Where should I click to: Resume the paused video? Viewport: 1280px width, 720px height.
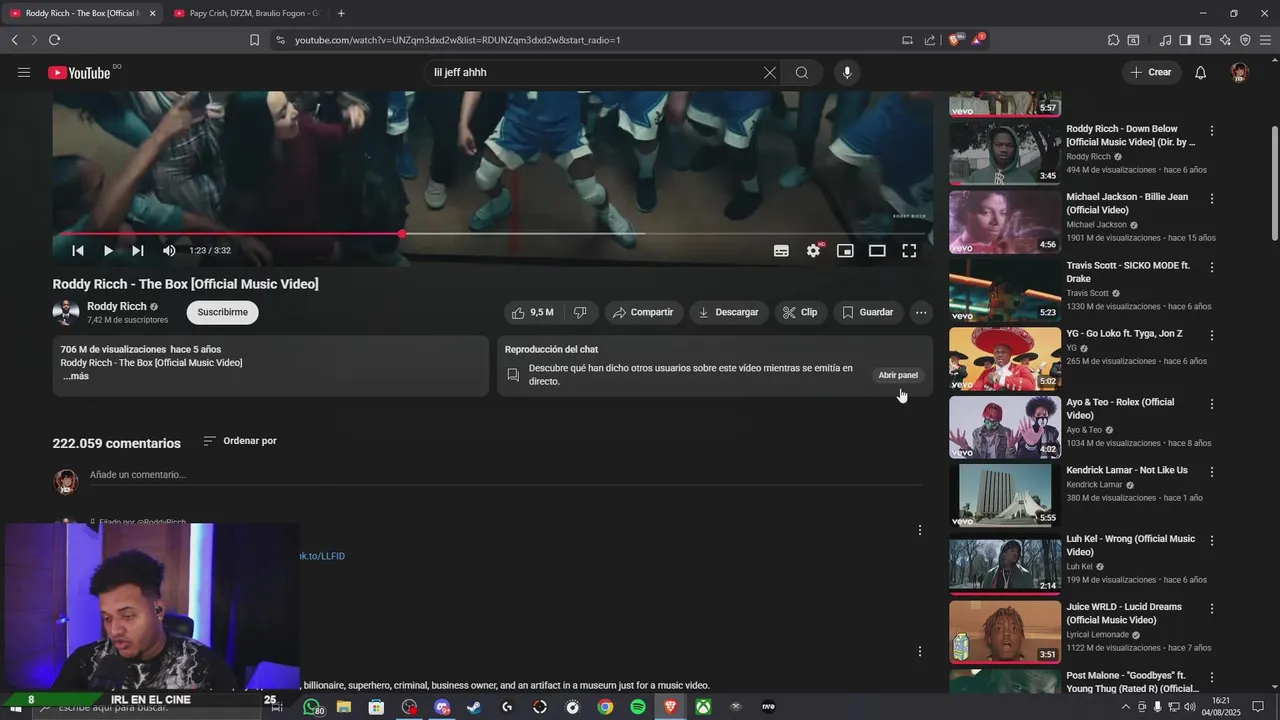(x=108, y=251)
